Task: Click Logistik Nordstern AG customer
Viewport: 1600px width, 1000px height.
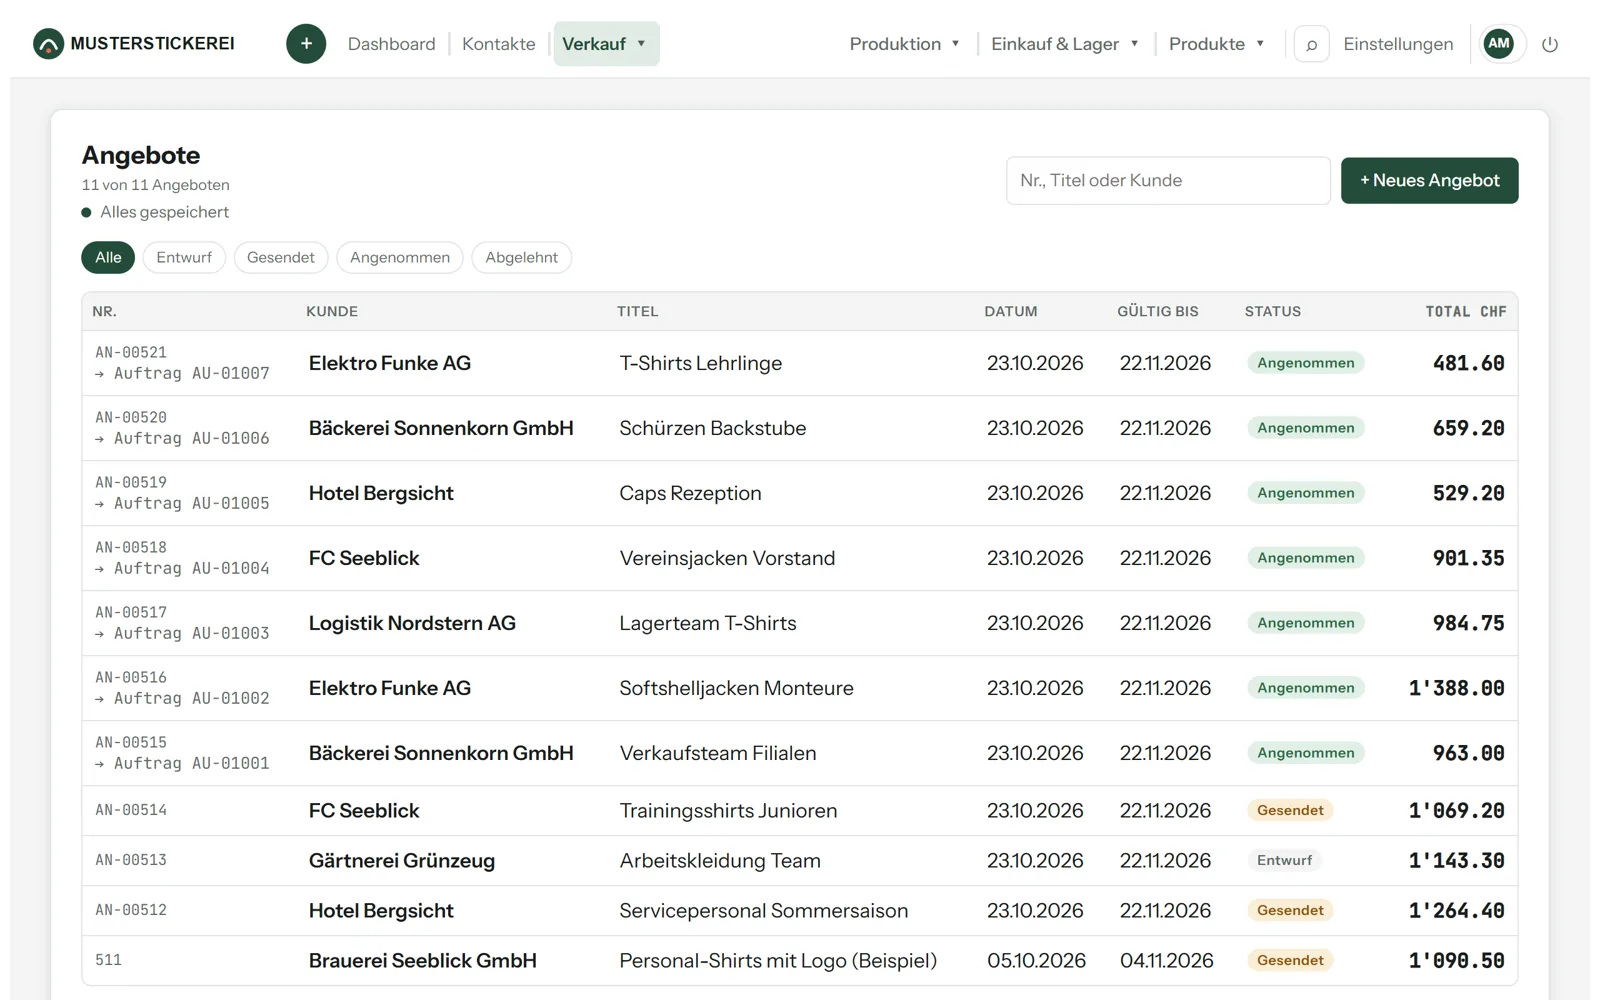Action: (412, 623)
